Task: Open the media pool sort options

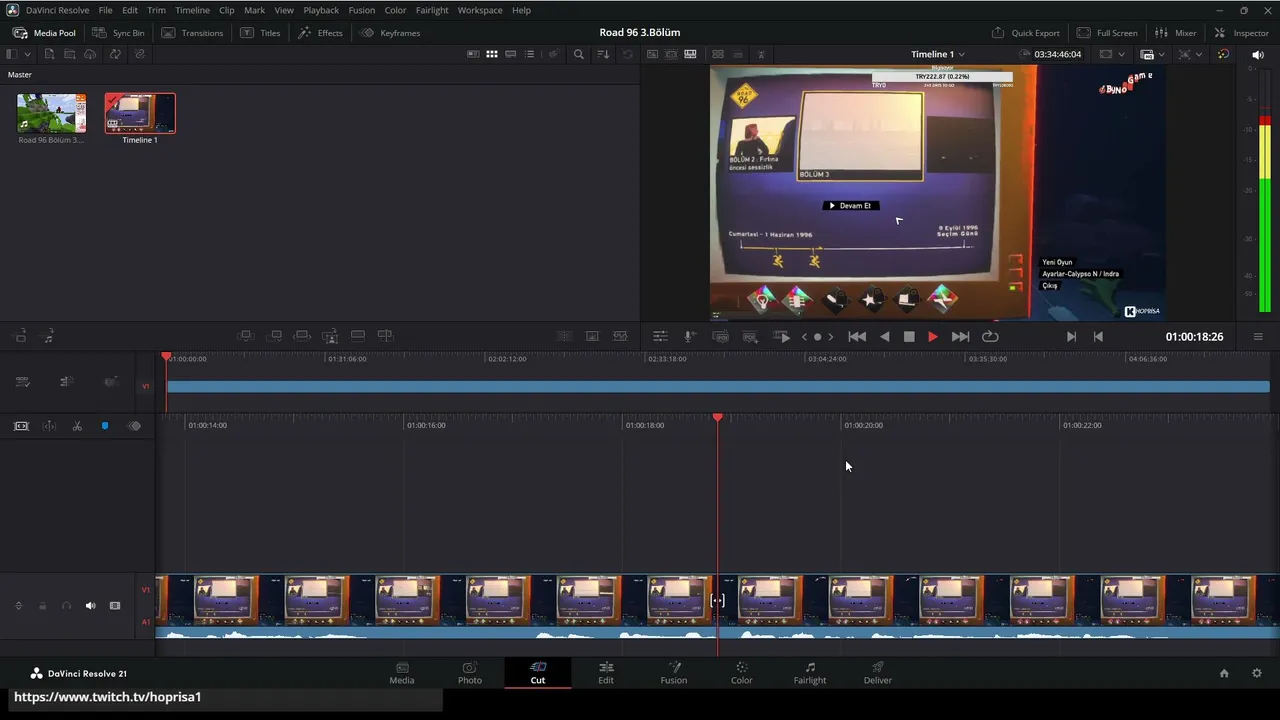Action: click(603, 54)
